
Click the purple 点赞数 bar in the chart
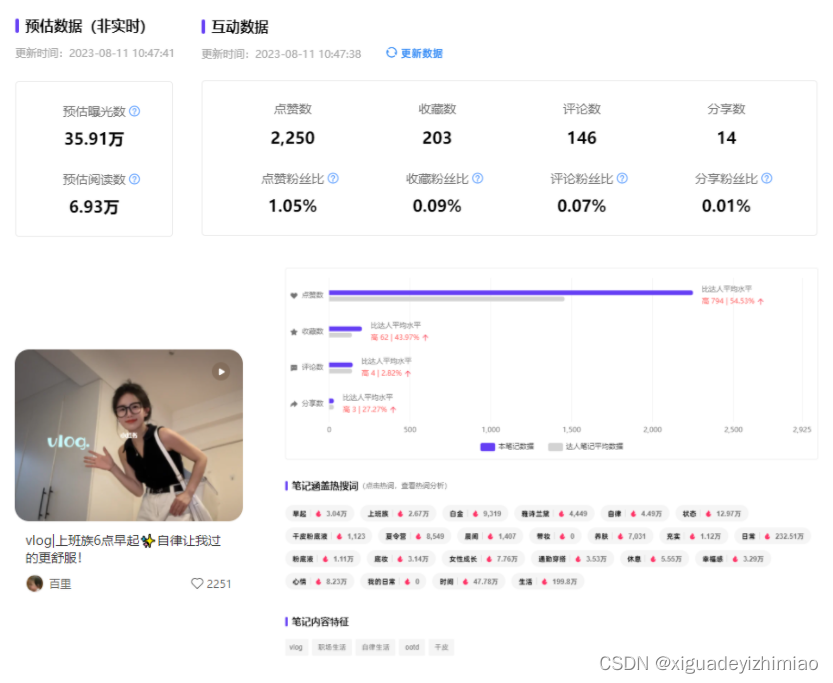tap(511, 292)
